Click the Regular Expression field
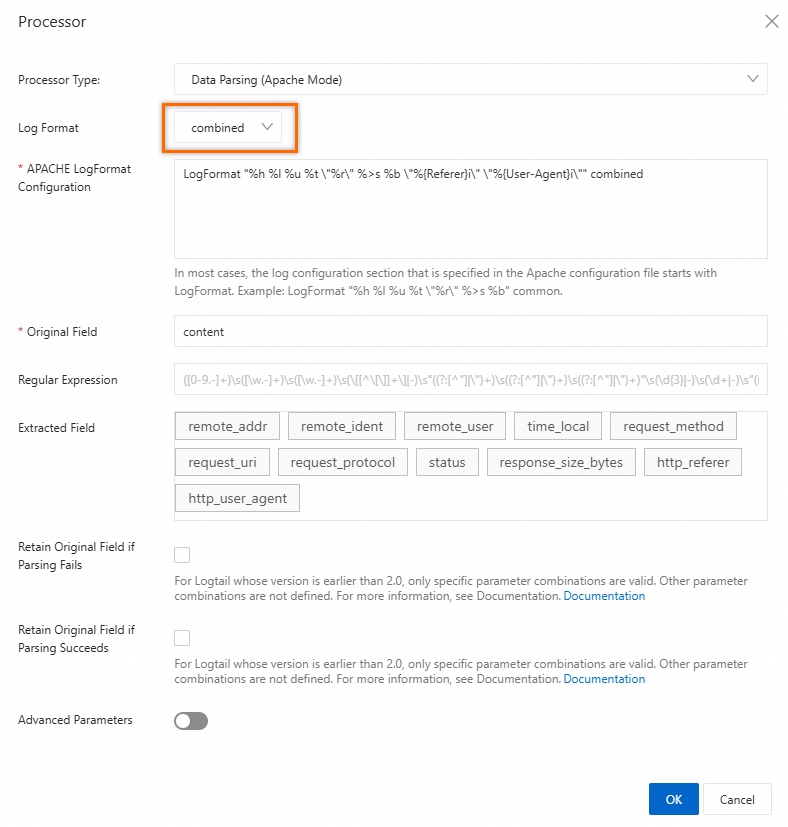Image resolution: width=788 pixels, height=827 pixels. coord(470,379)
